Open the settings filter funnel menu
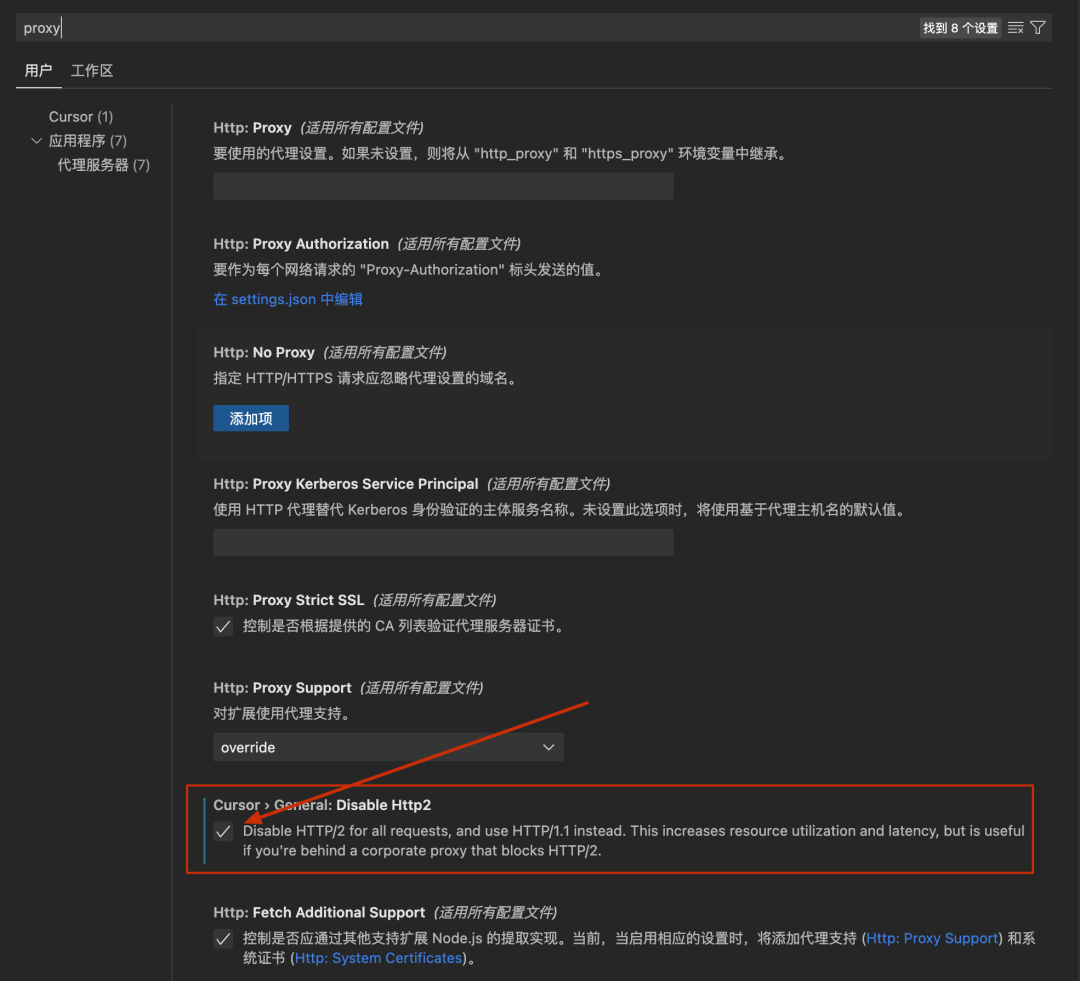The height and width of the screenshot is (981, 1080). (x=1039, y=27)
